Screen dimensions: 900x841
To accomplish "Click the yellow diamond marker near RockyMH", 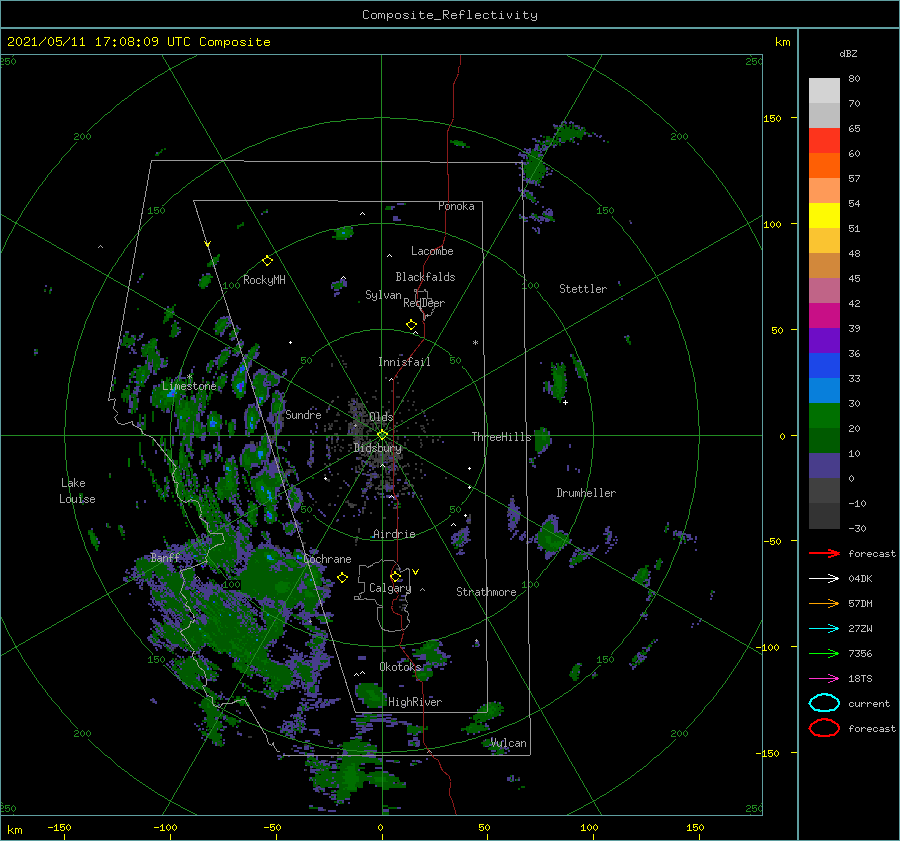I will click(x=267, y=261).
